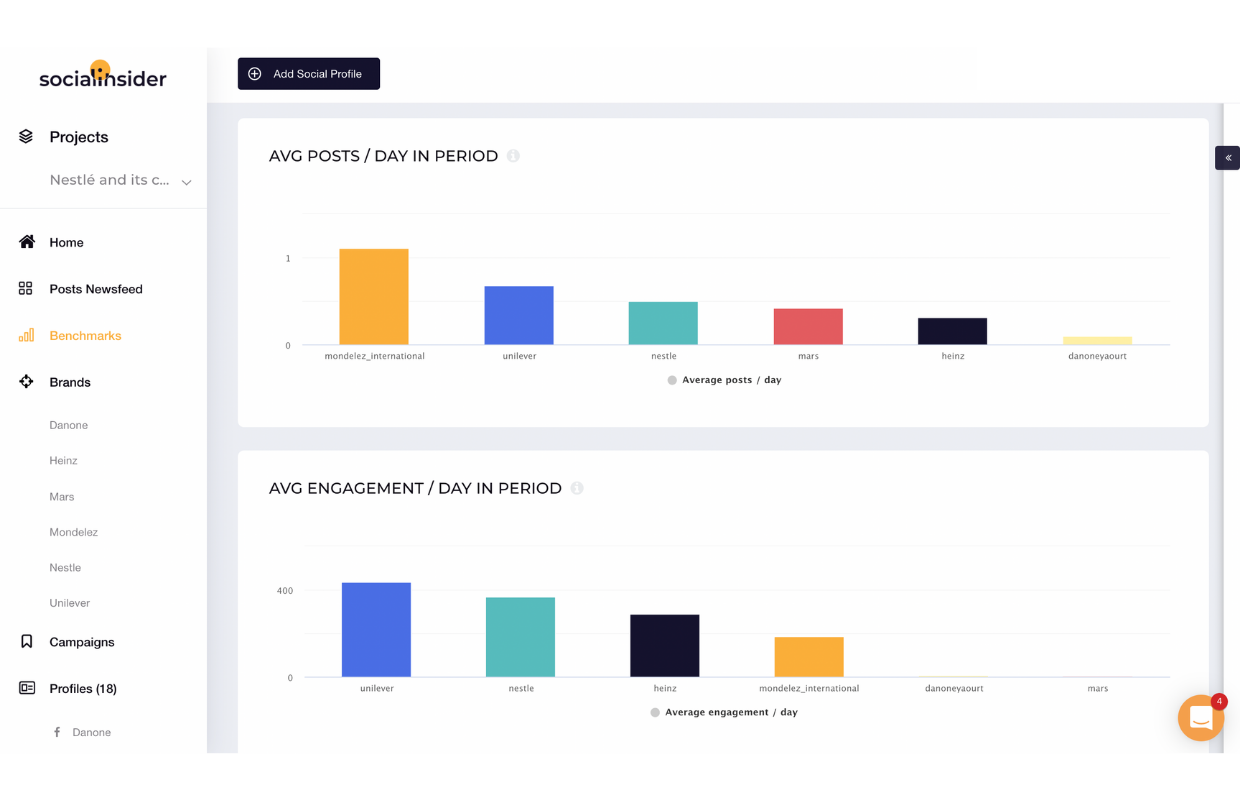Screen dimensions: 1240x800
Task: Click the Projects layers icon
Action: (x=27, y=136)
